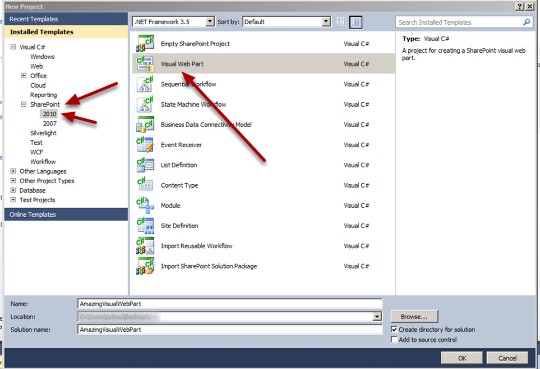Uncheck Create directory for solution

pyautogui.click(x=394, y=329)
